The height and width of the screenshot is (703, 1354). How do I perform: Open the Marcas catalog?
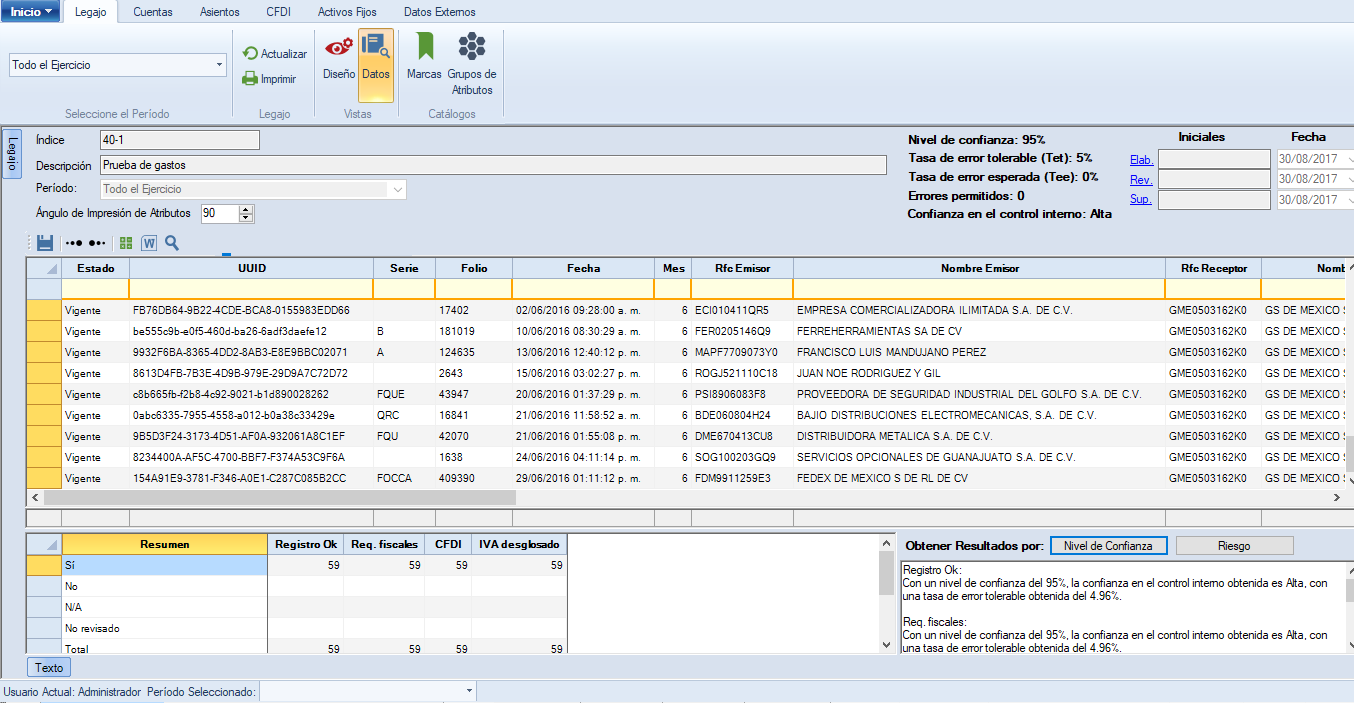(x=424, y=56)
